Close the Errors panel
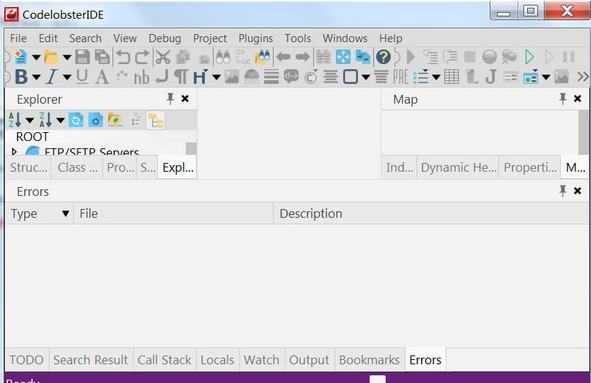The image size is (591, 383). 577,191
